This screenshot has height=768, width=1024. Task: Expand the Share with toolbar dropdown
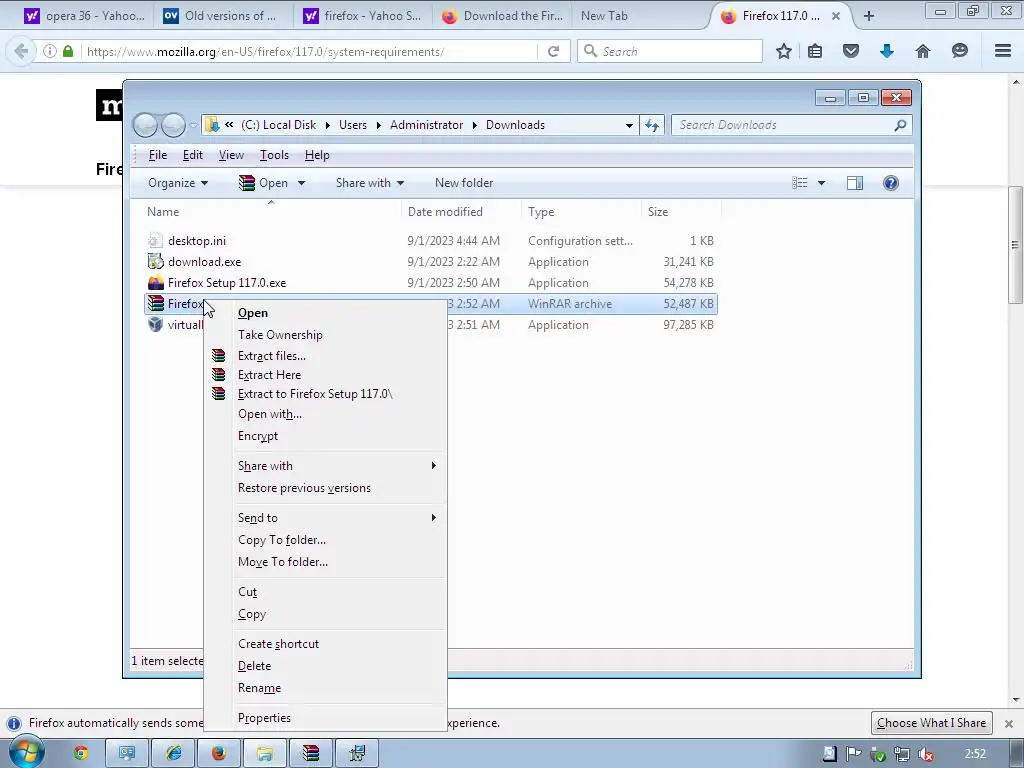pos(400,184)
